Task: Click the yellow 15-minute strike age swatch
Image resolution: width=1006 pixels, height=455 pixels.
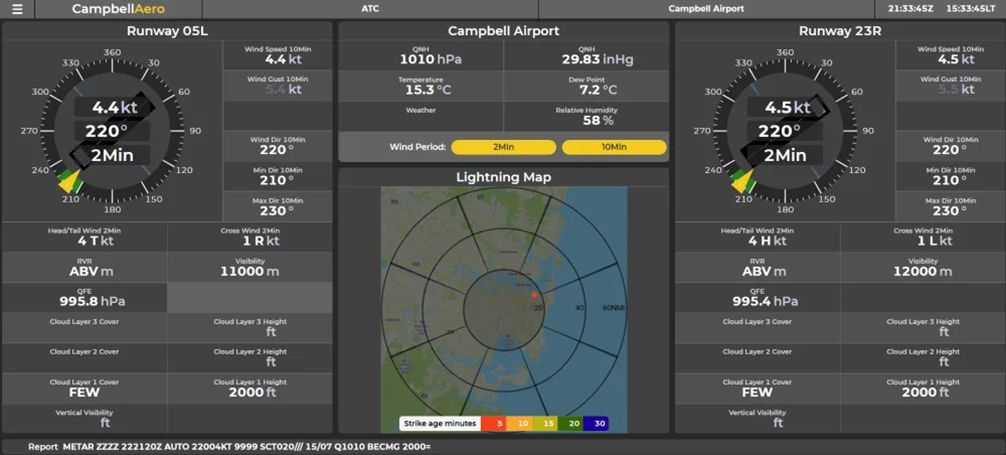Action: tap(546, 423)
